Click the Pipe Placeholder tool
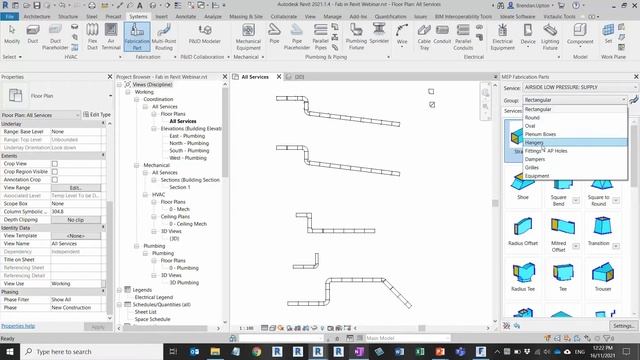Image resolution: width=640 pixels, height=360 pixels. (297, 37)
